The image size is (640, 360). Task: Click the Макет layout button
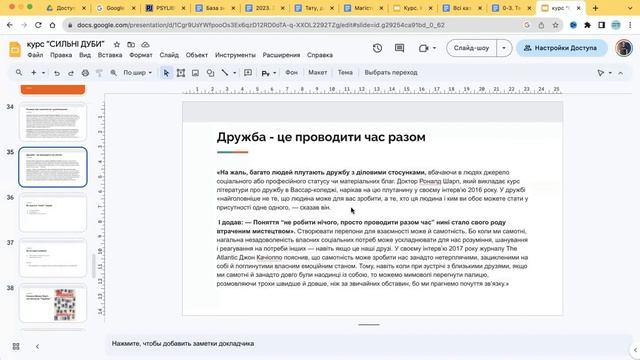[x=318, y=72]
